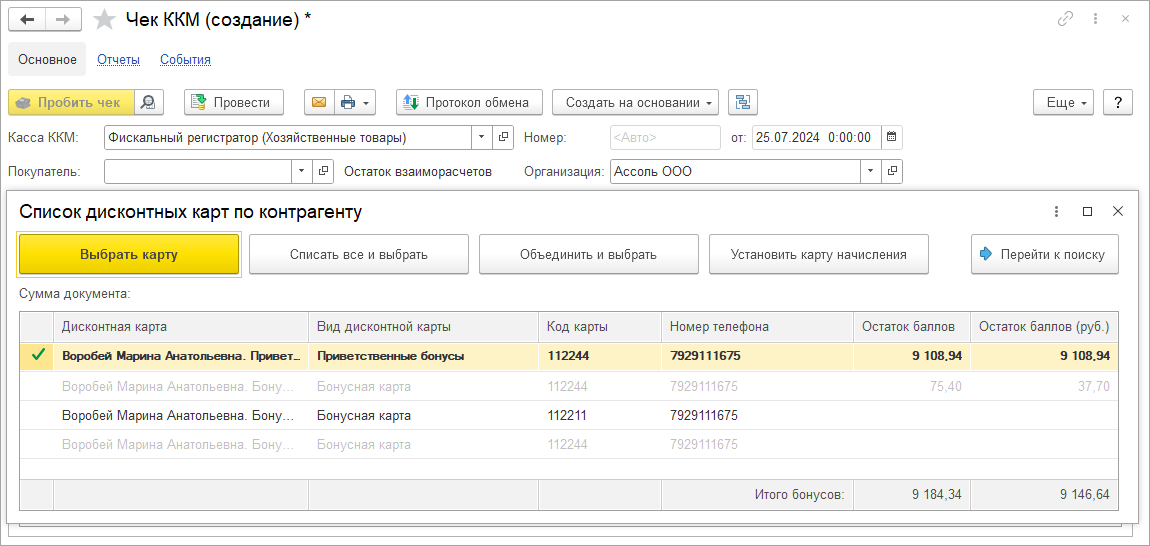Switch to the События tab
Image resolution: width=1150 pixels, height=546 pixels.
pos(185,59)
